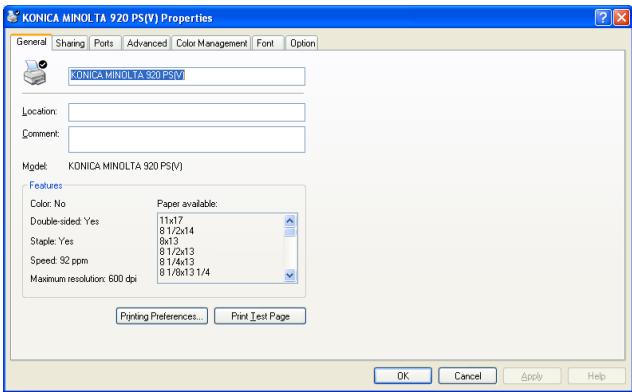
Task: Click the printer name input field
Action: point(187,76)
